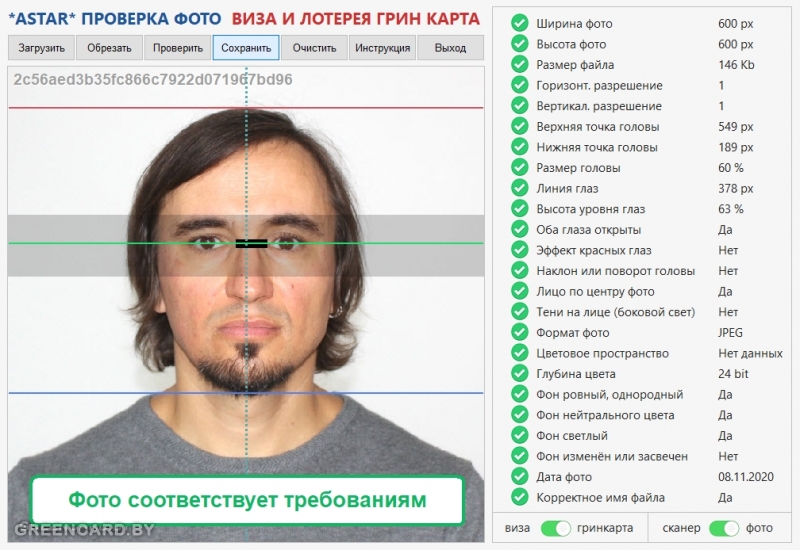This screenshot has width=800, height=550.
Task: Click the green check beside Размер головы
Action: pyautogui.click(x=519, y=167)
